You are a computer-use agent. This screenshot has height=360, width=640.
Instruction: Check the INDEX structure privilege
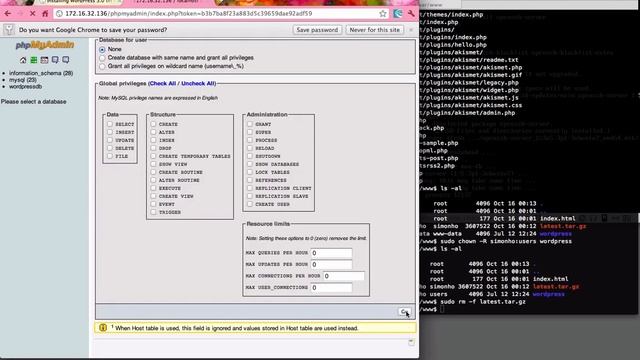pyautogui.click(x=153, y=140)
